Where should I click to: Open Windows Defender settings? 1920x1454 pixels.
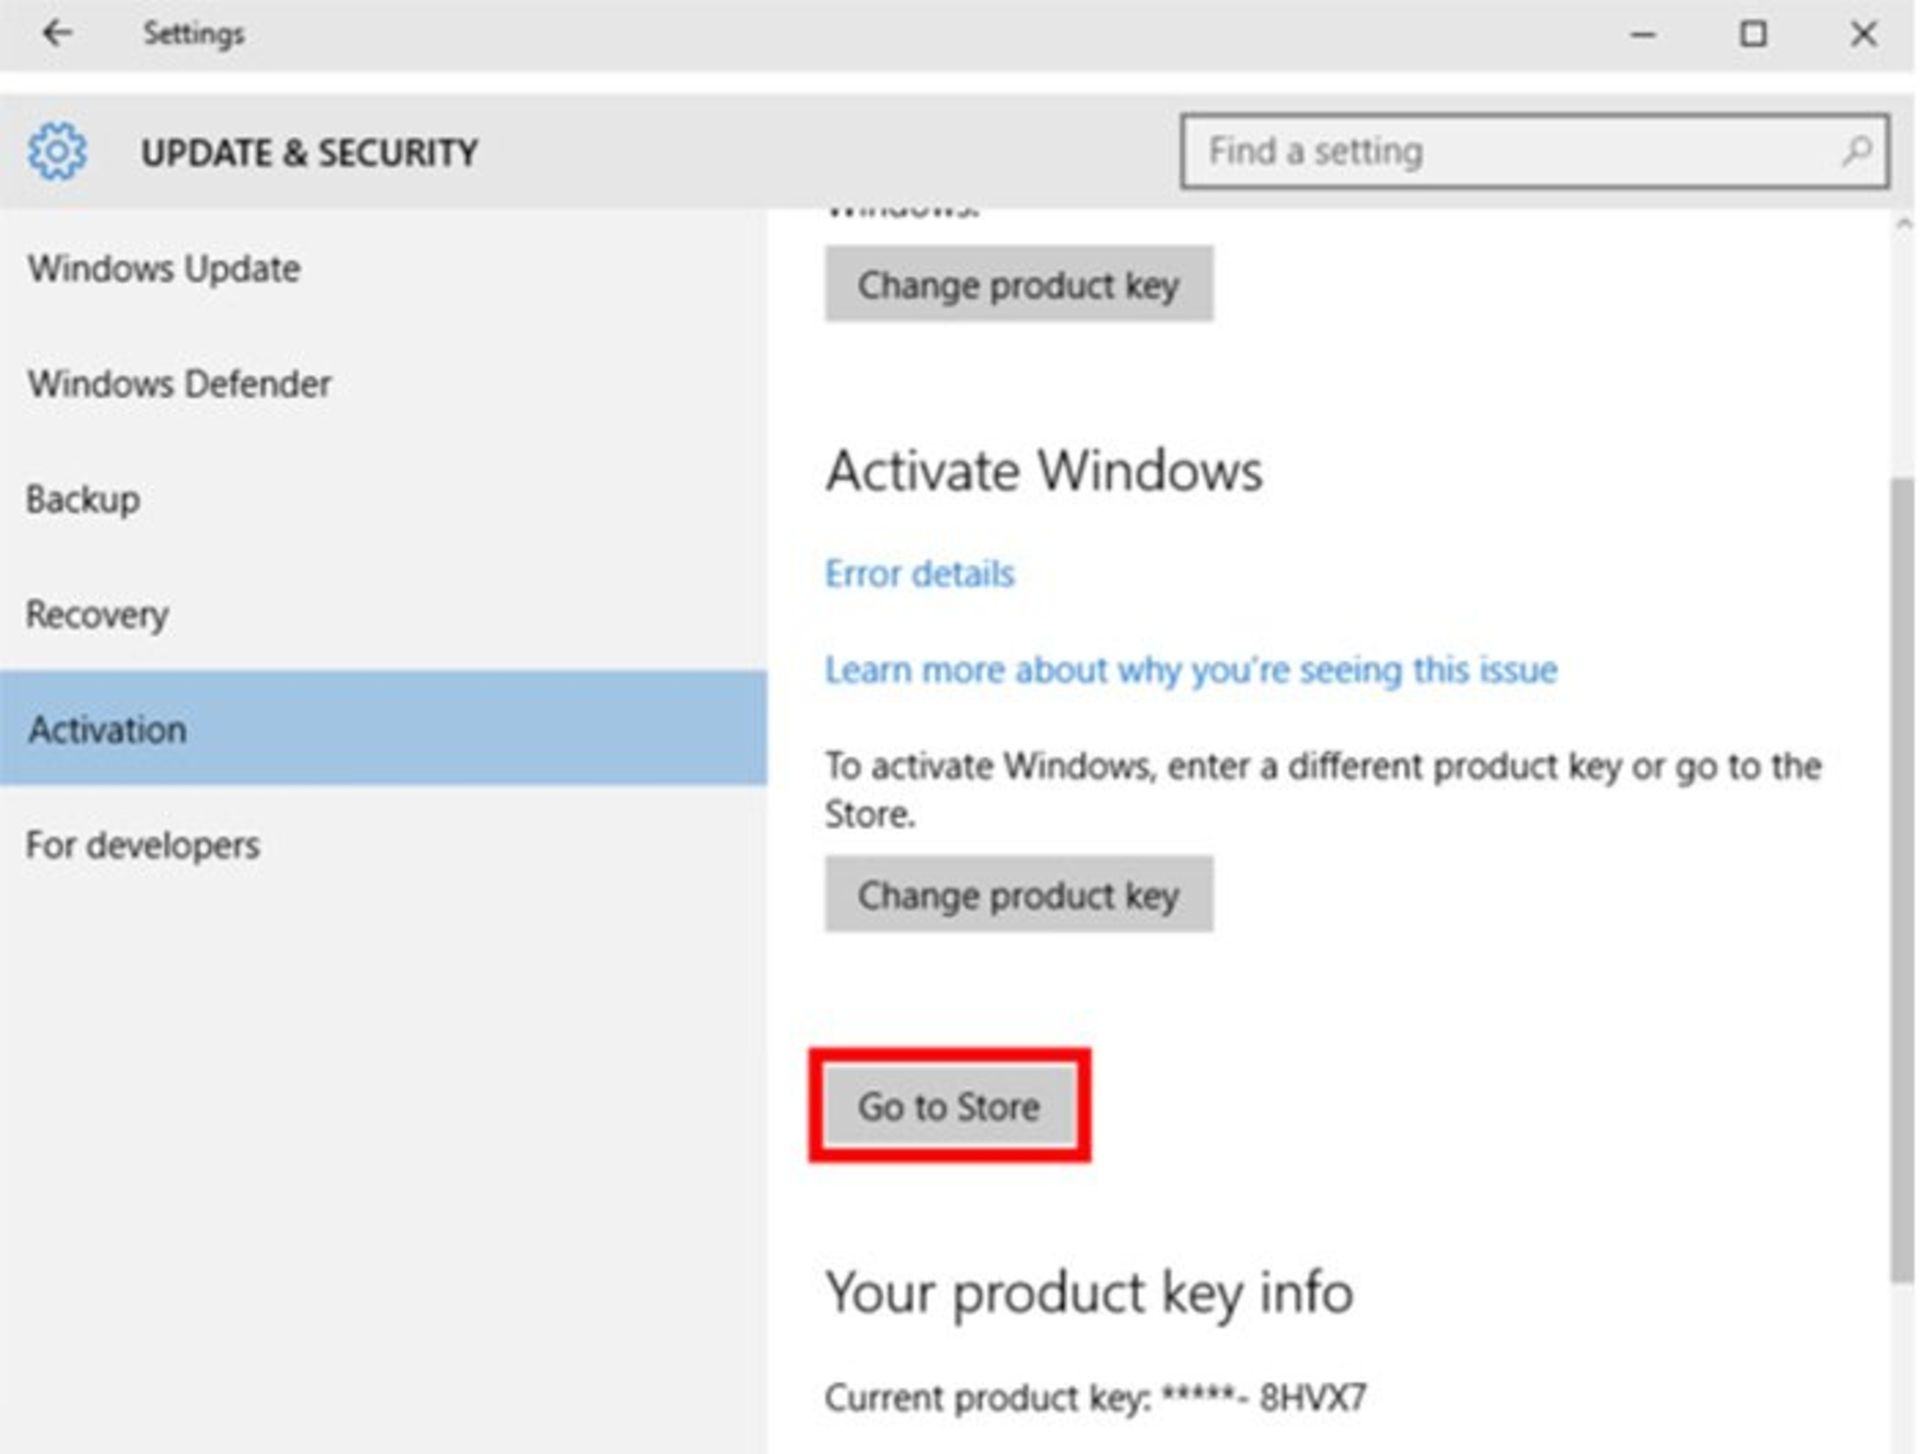[178, 384]
